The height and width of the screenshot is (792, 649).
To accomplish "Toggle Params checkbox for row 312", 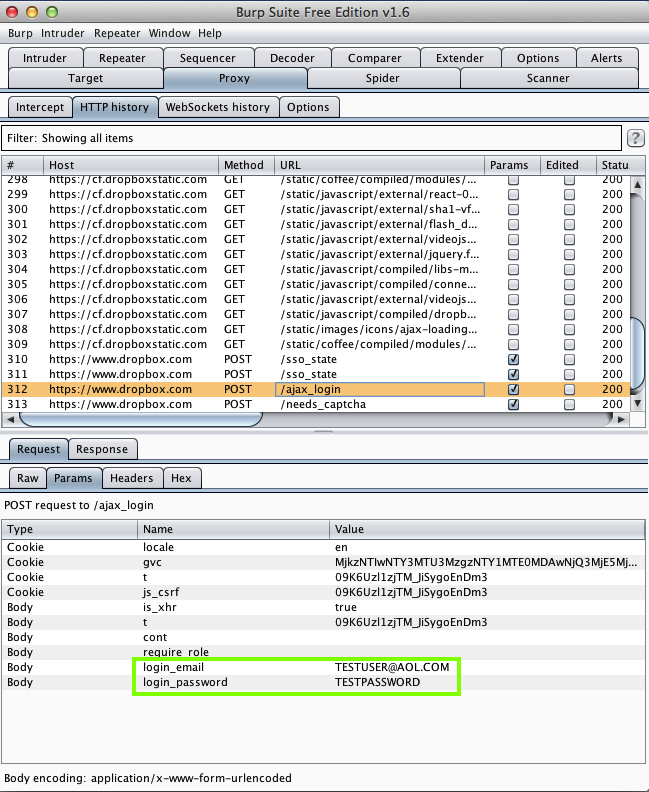I will click(x=513, y=389).
